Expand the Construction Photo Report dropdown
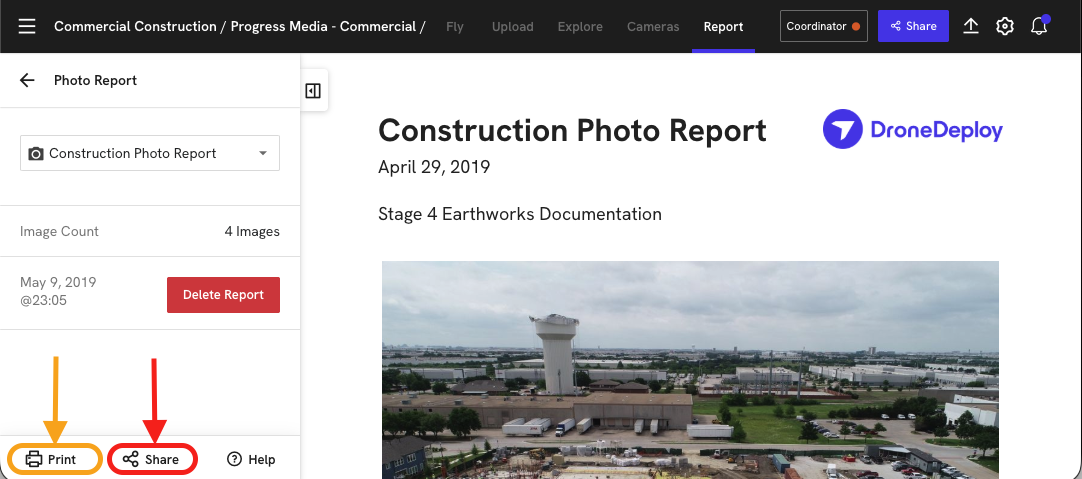 coord(150,153)
